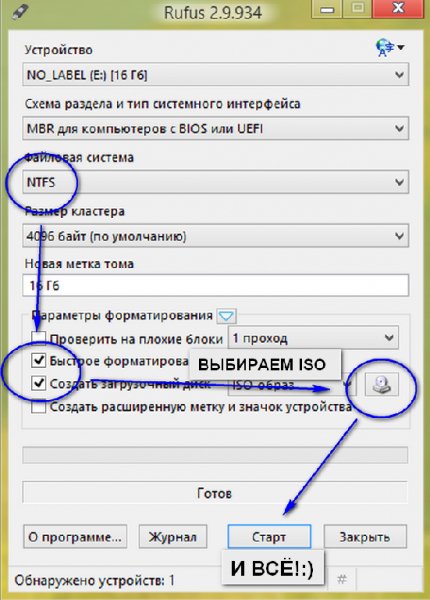Screen dimensions: 430x600
Task: Click the disc drive icon to select ISO
Action: (x=381, y=385)
